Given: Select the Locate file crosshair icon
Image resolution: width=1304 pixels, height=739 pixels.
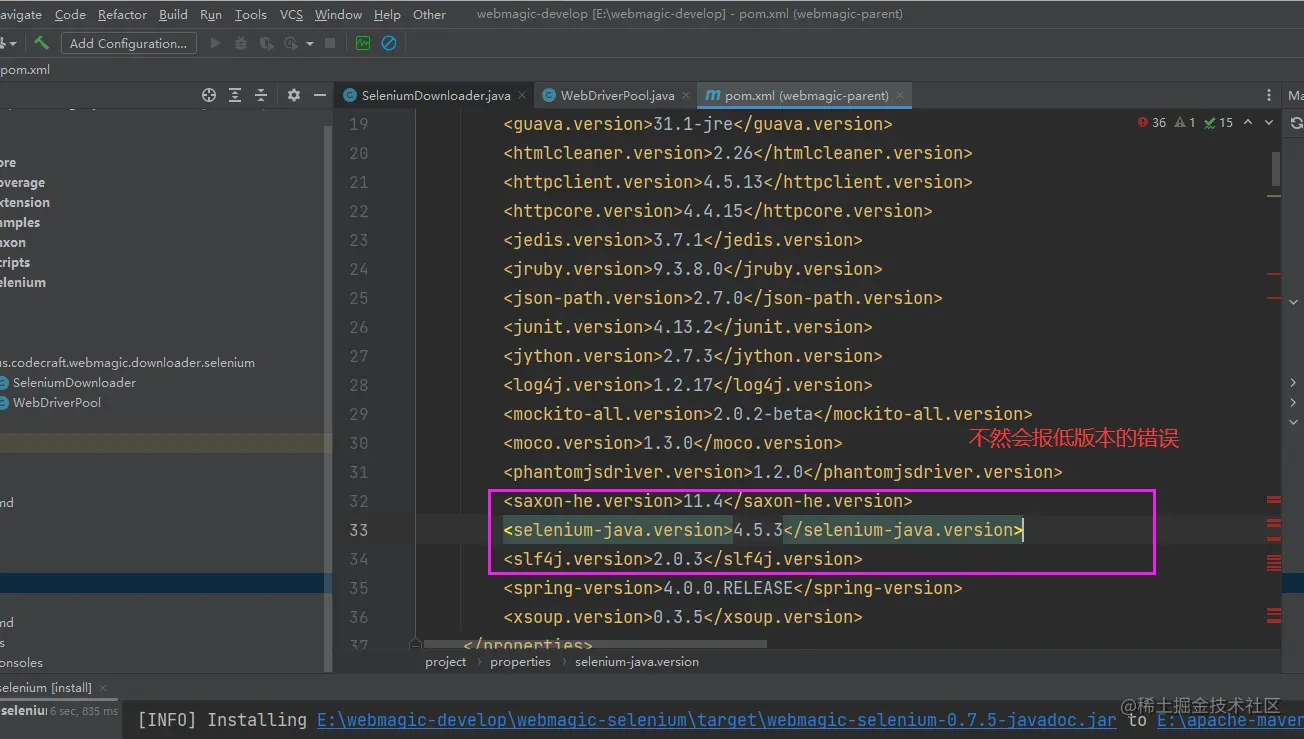Looking at the screenshot, I should pyautogui.click(x=208, y=94).
